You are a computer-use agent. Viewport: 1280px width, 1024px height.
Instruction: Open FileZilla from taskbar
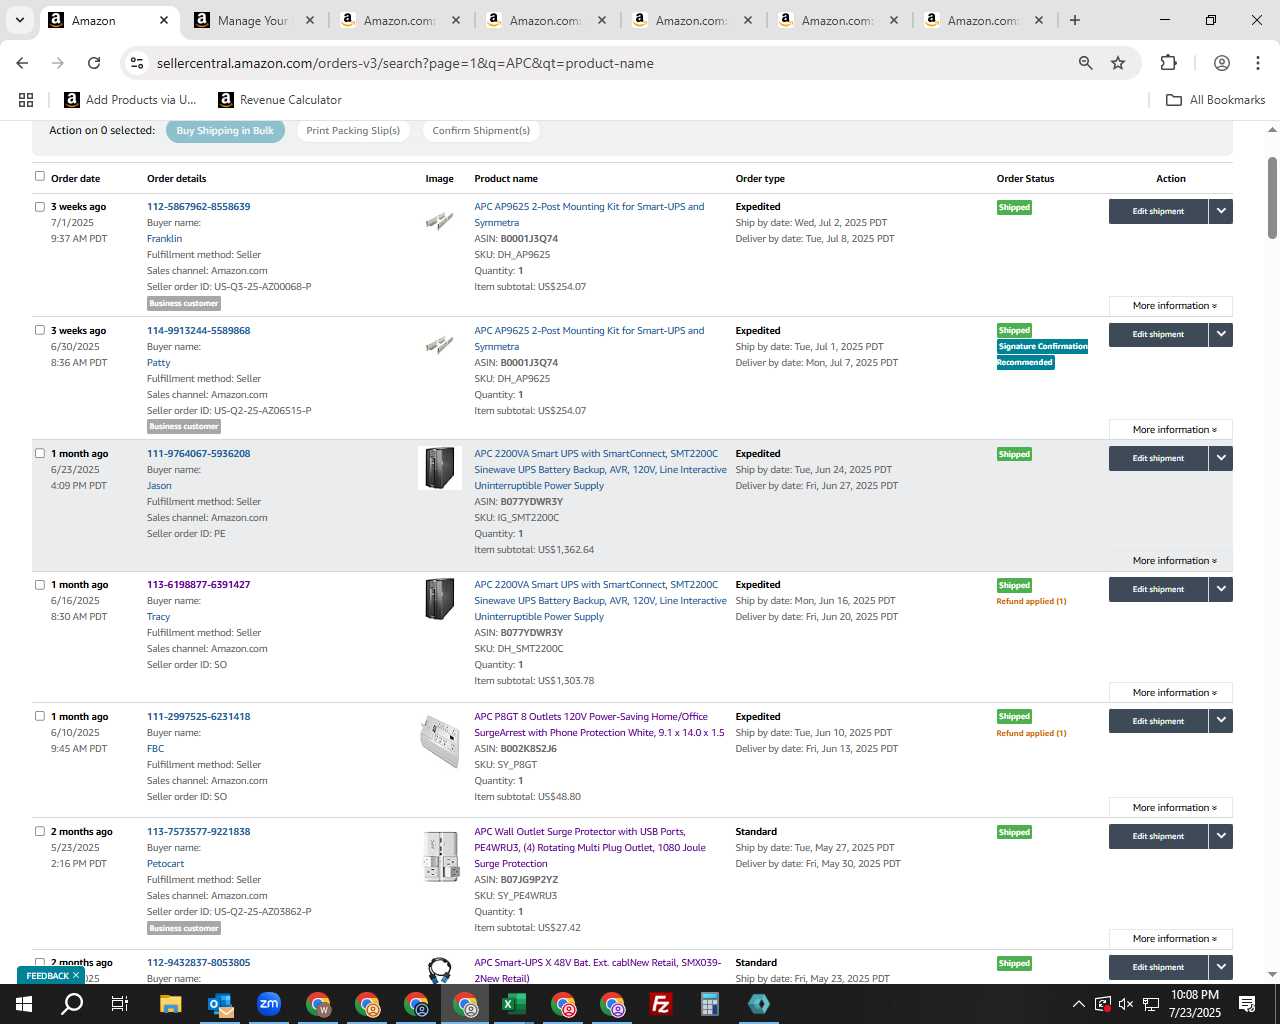point(660,1004)
